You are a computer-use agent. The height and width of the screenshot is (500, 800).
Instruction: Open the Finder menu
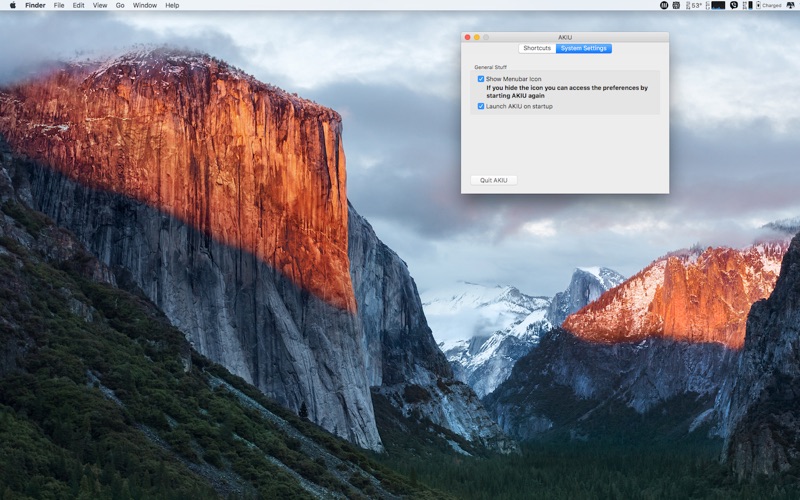tap(35, 5)
